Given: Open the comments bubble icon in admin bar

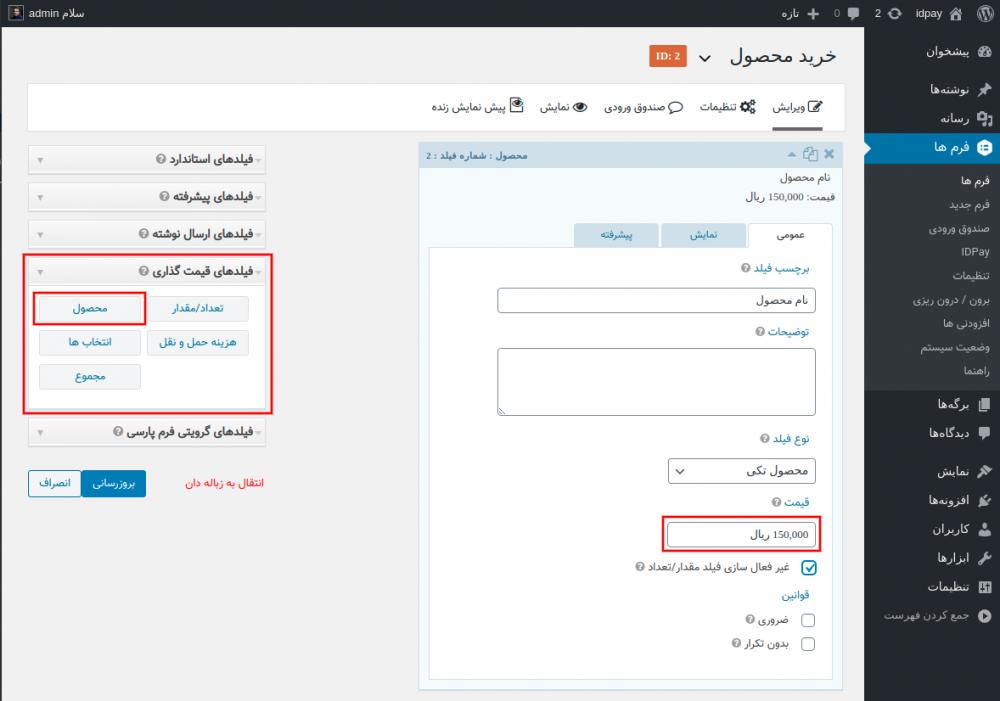Looking at the screenshot, I should coord(853,14).
